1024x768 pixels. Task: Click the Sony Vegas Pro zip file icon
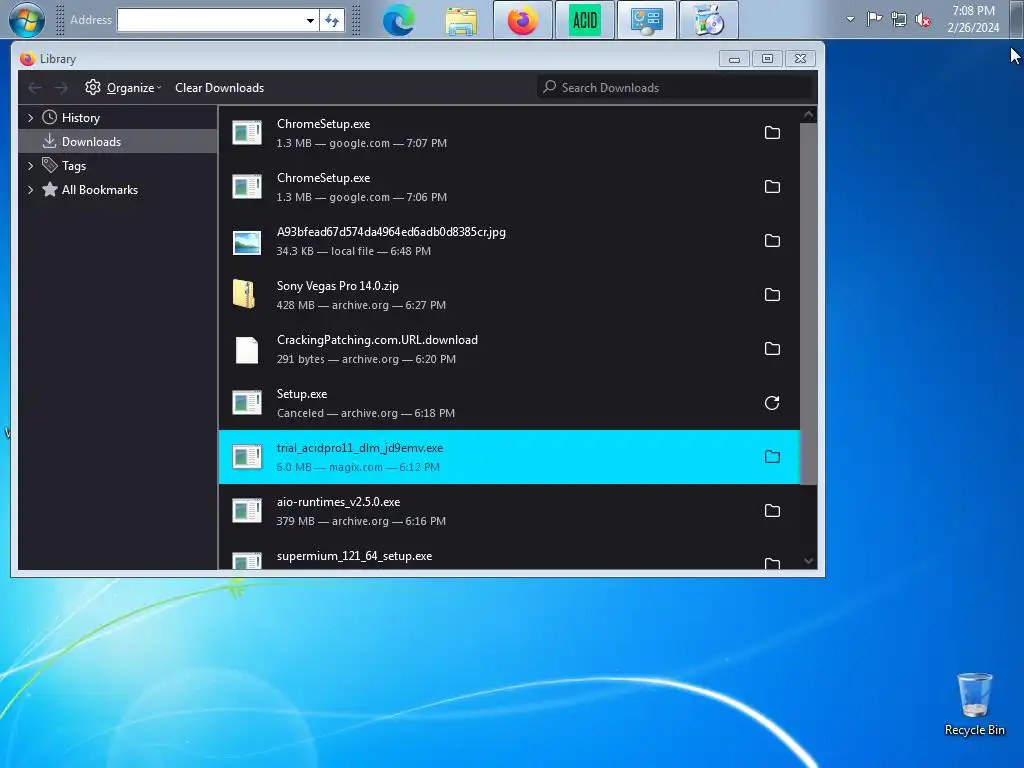pos(244,294)
